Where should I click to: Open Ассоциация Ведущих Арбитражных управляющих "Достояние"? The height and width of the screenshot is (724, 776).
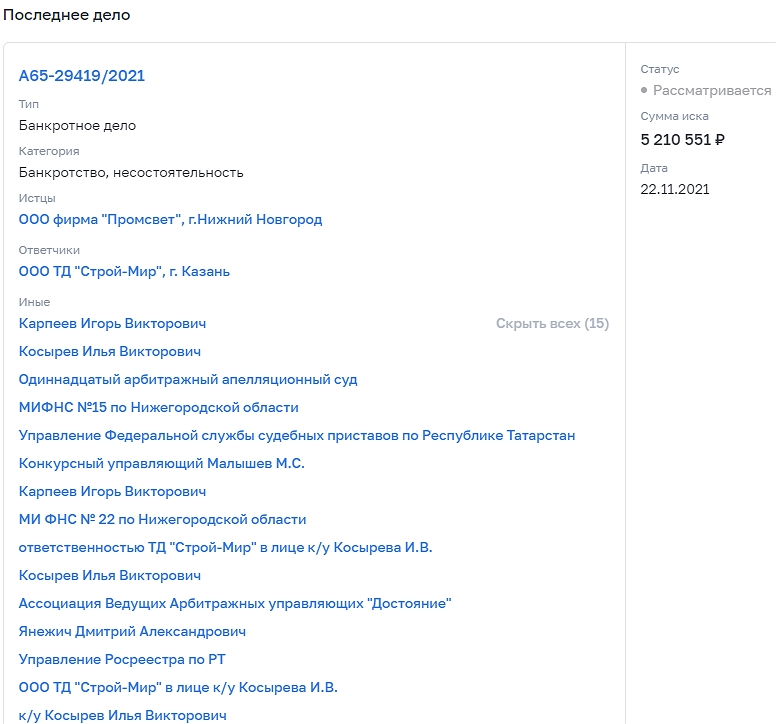click(235, 603)
